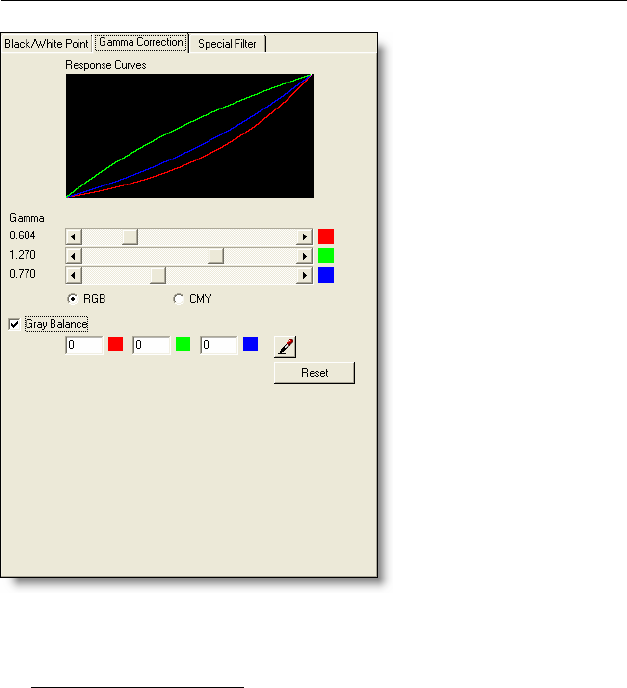This screenshot has width=627, height=688.
Task: Click blue gamma slider right arrow
Action: pyautogui.click(x=305, y=275)
